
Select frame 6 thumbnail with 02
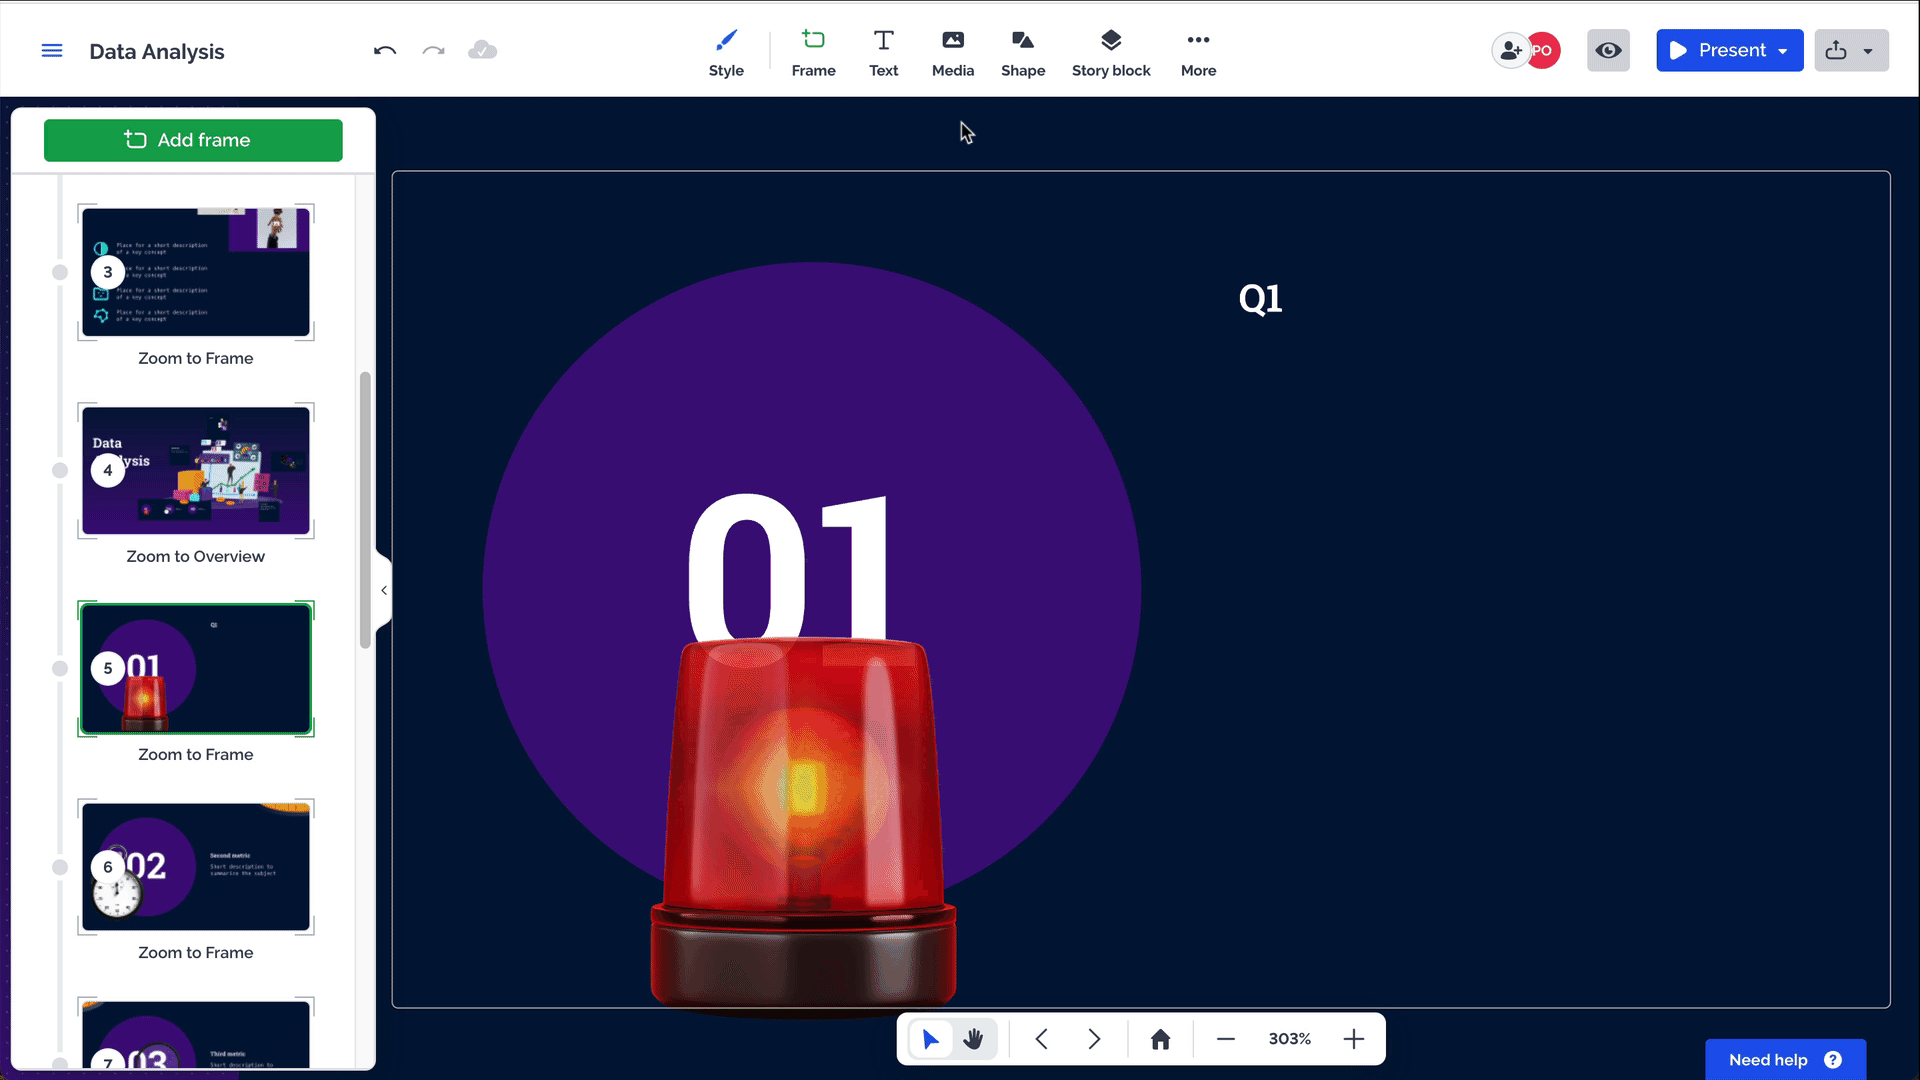[196, 866]
